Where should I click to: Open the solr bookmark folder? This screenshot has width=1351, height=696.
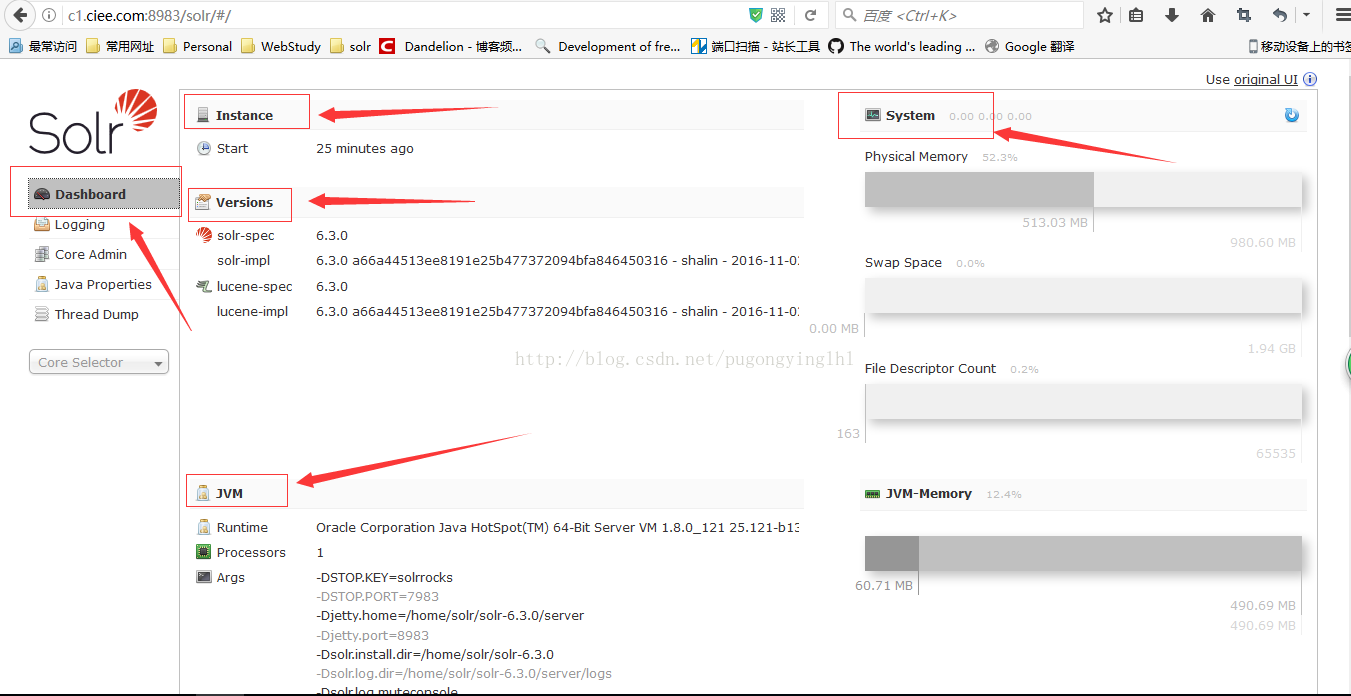351,46
